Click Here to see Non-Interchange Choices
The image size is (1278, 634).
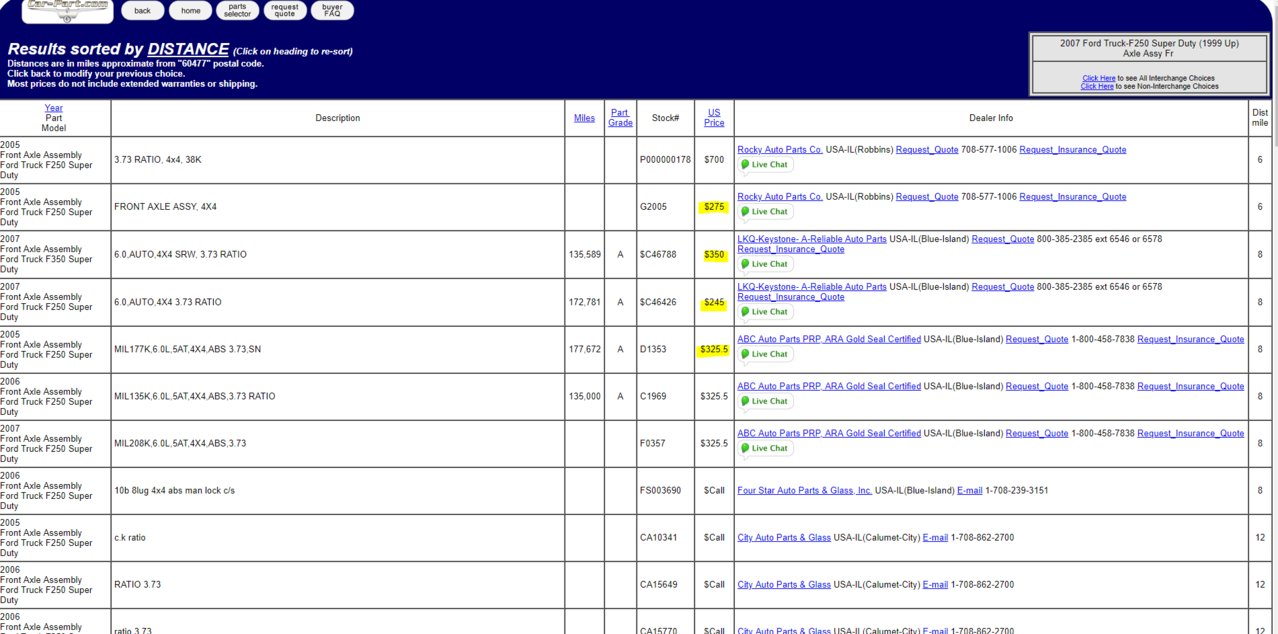(x=1096, y=86)
